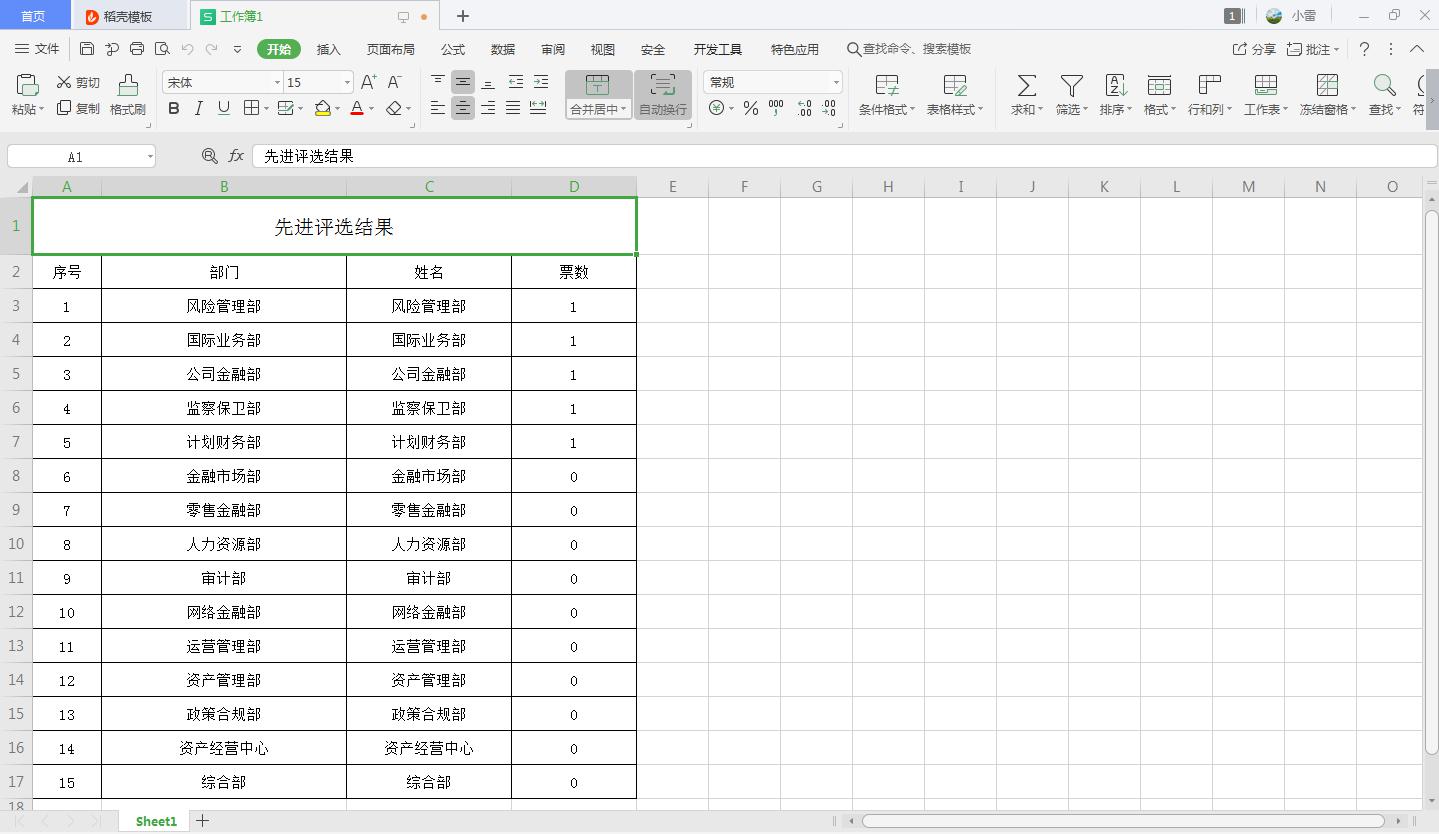Open the Name Box dropdown arrow
This screenshot has height=834, width=1439.
150,156
